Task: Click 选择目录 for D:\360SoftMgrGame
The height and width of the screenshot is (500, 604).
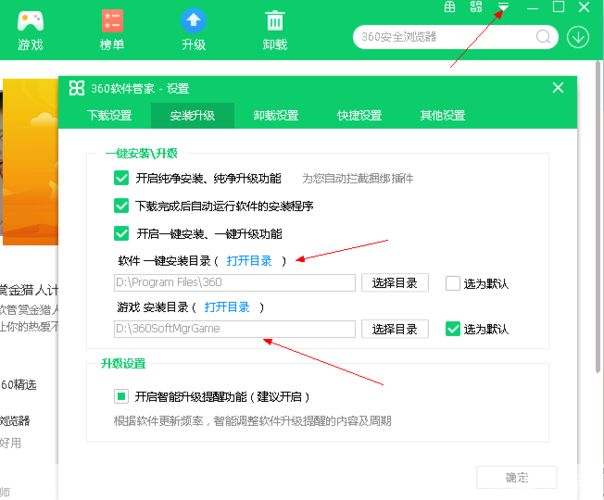Action: (x=395, y=329)
